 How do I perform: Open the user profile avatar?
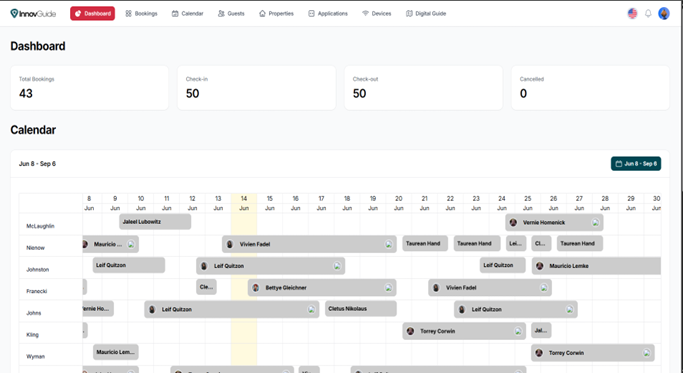click(x=664, y=14)
